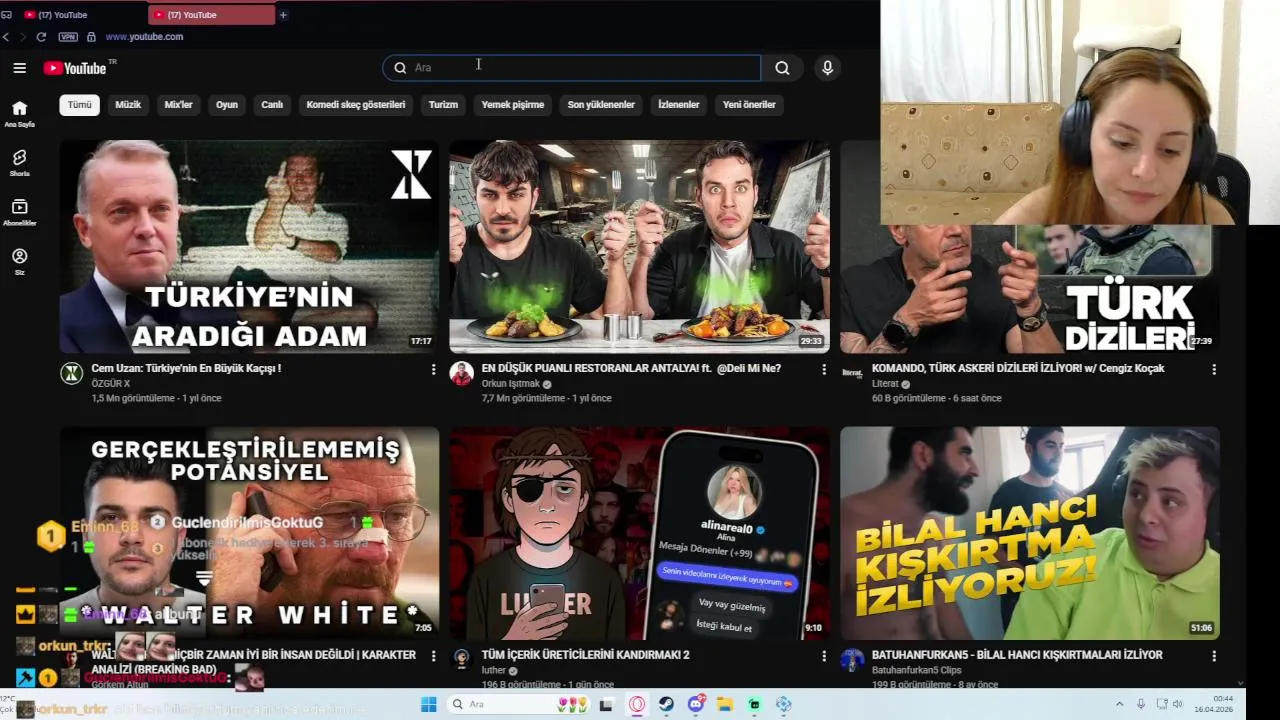The height and width of the screenshot is (720, 1280).
Task: Select the Oyun filter chip
Action: coord(227,105)
